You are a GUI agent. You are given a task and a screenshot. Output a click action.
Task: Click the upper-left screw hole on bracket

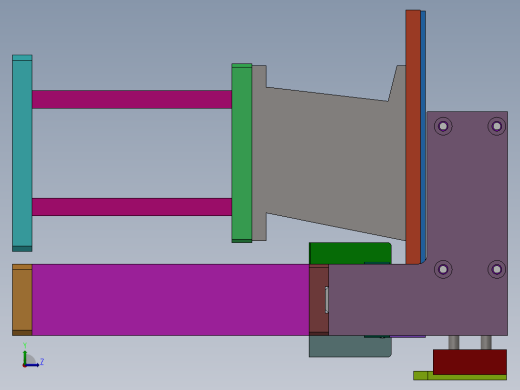[443, 126]
